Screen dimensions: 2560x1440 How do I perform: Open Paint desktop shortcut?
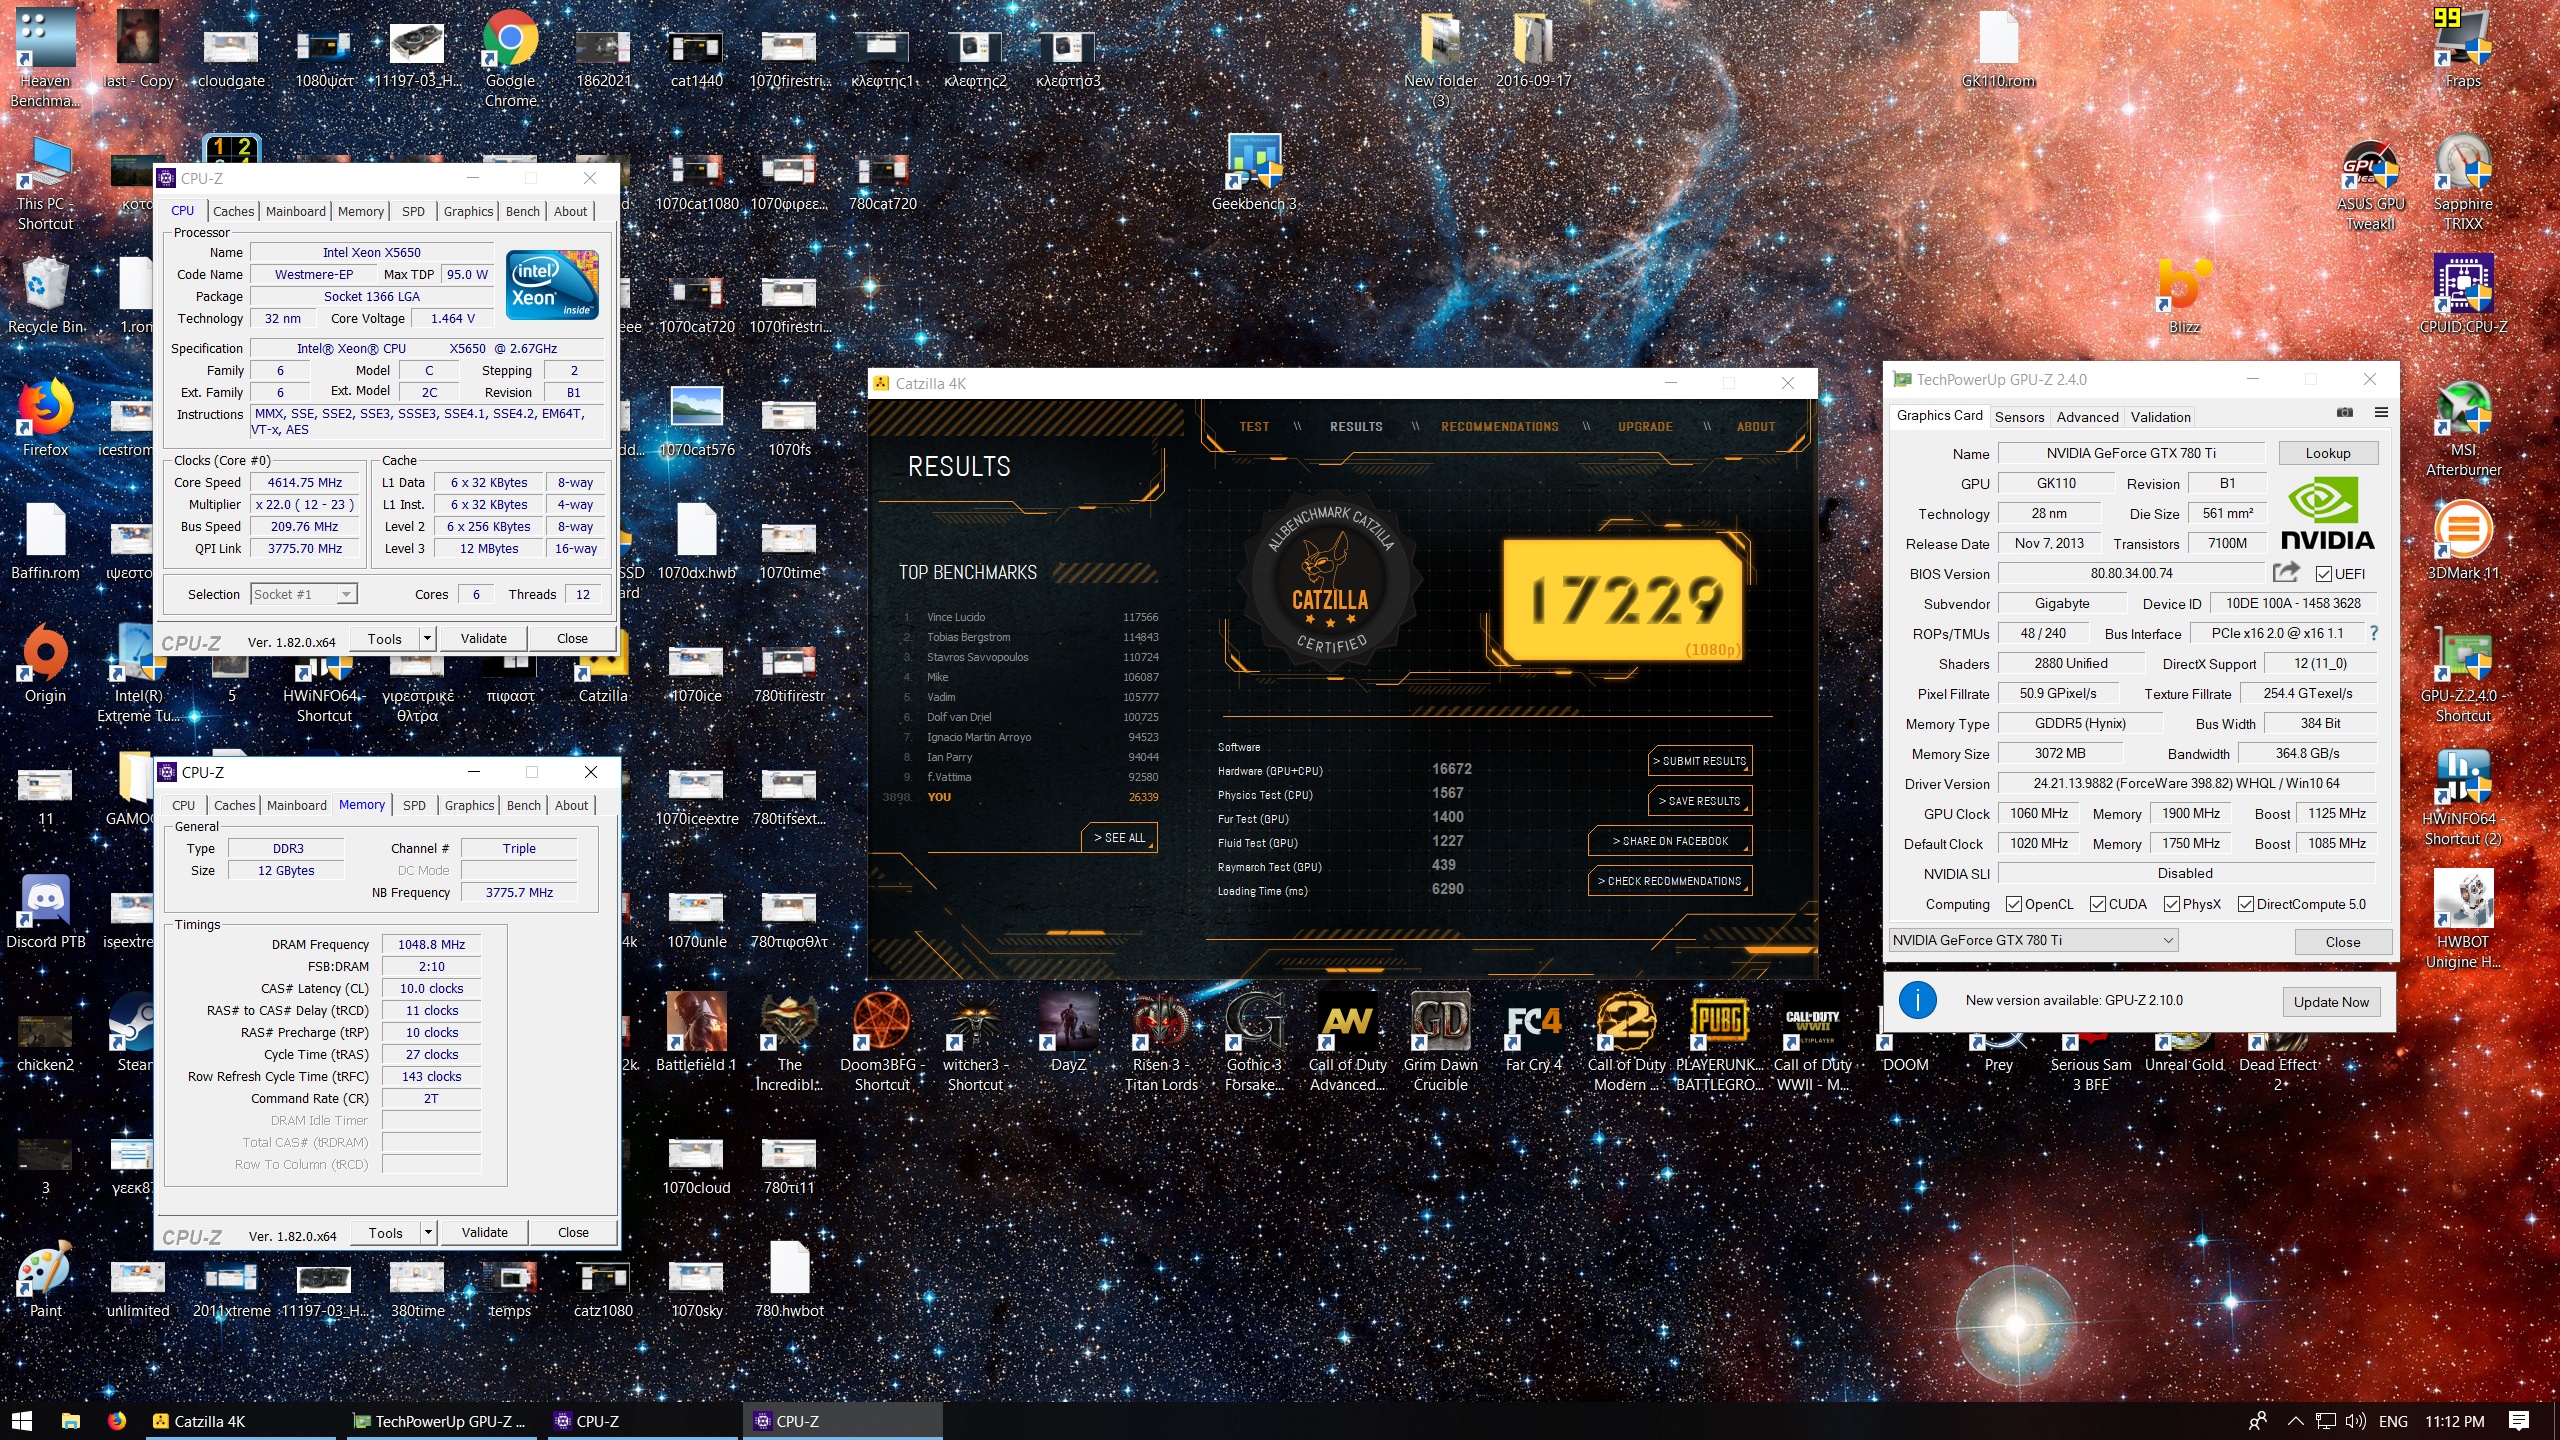[x=45, y=1280]
